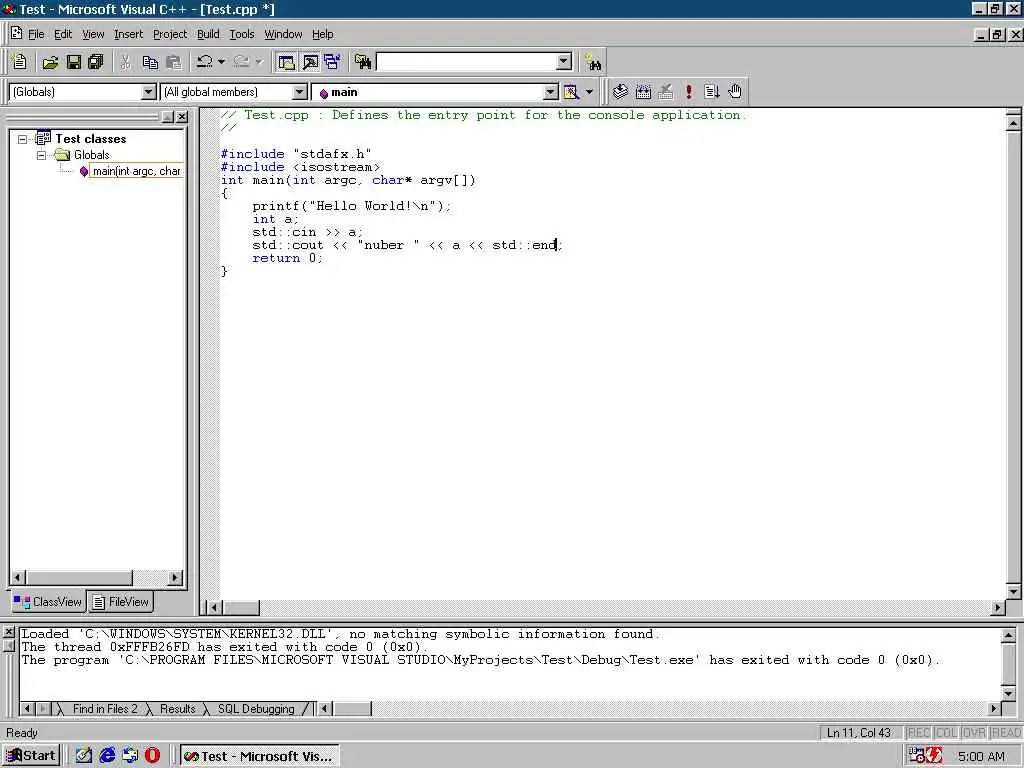Viewport: 1024px width, 768px height.
Task: Collapse the Test classes tree node
Action: coord(23,139)
